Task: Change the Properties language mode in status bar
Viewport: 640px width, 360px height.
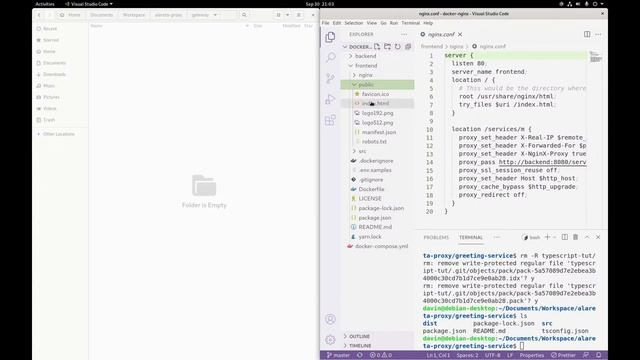Action: pos(531,355)
